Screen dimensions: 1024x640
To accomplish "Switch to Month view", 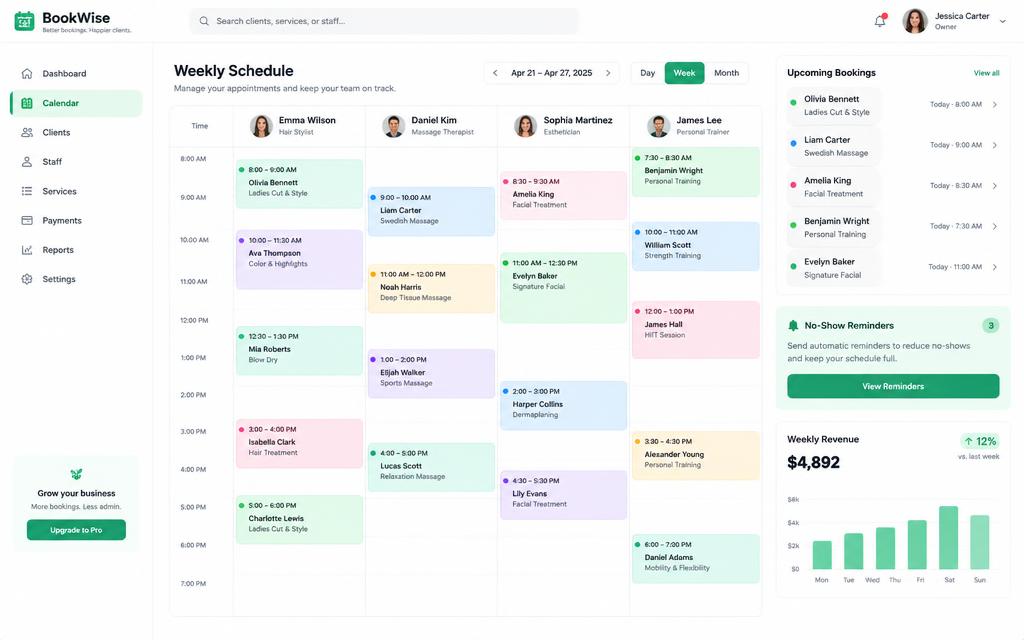I will pos(726,73).
